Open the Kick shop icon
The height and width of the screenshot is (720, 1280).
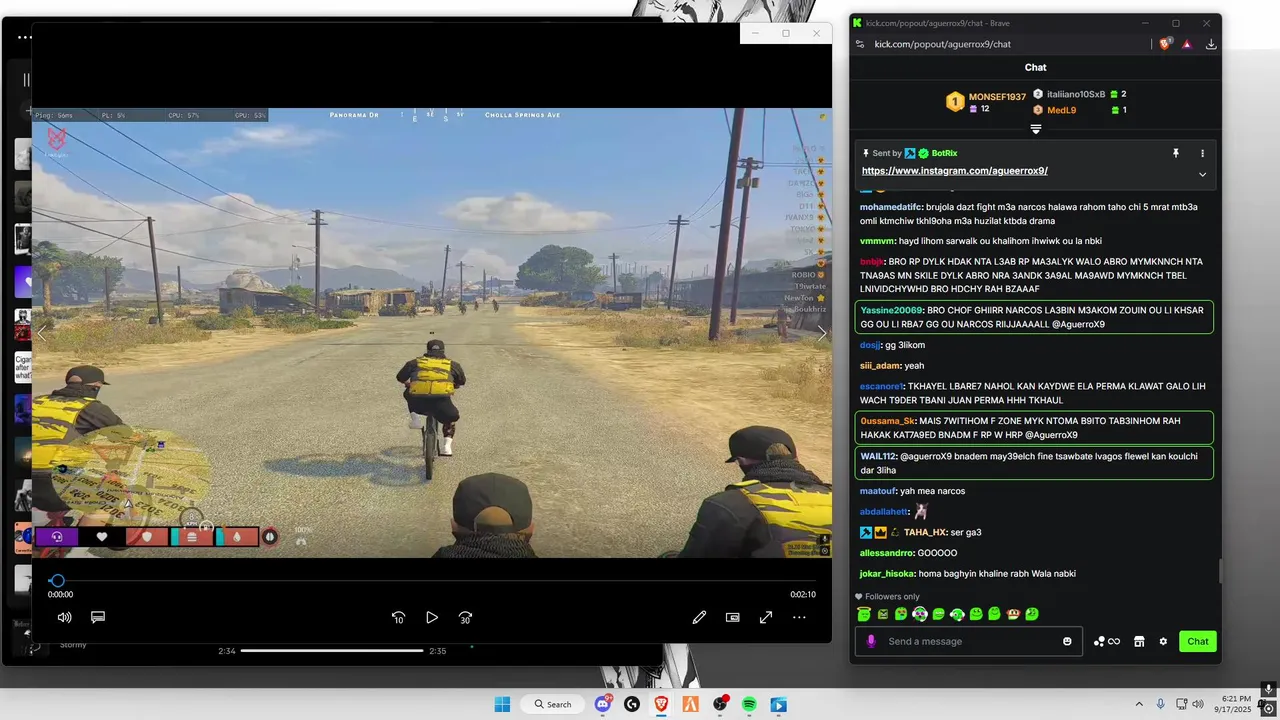[x=1139, y=641]
